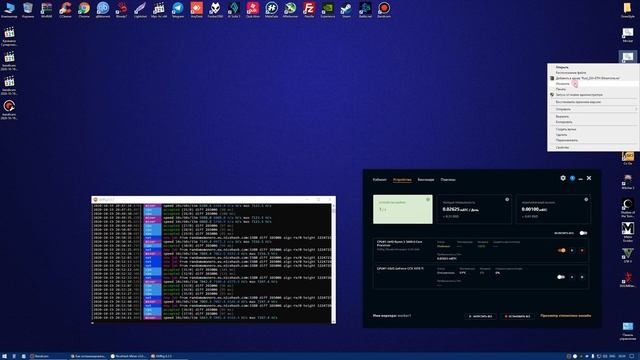The width and height of the screenshot is (640, 360).
Task: Choose 'Создать ярлык' from the context menu
Action: [593, 129]
